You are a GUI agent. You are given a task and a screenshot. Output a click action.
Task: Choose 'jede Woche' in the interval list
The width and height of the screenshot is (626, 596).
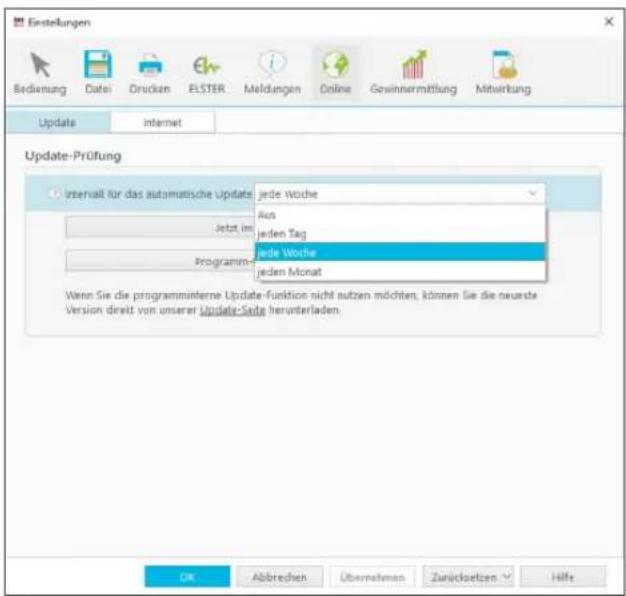click(x=400, y=252)
